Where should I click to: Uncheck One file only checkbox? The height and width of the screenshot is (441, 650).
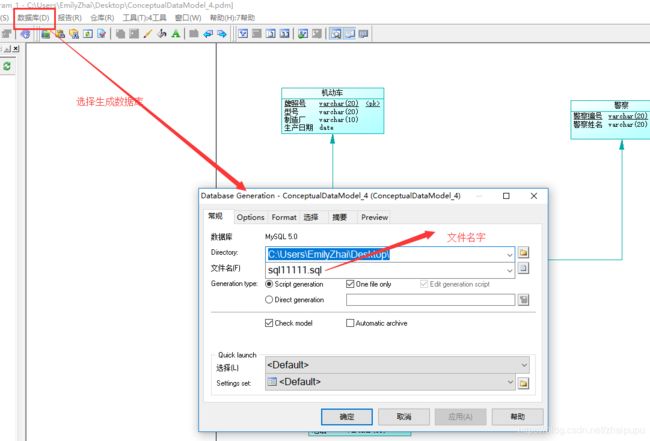pos(350,284)
